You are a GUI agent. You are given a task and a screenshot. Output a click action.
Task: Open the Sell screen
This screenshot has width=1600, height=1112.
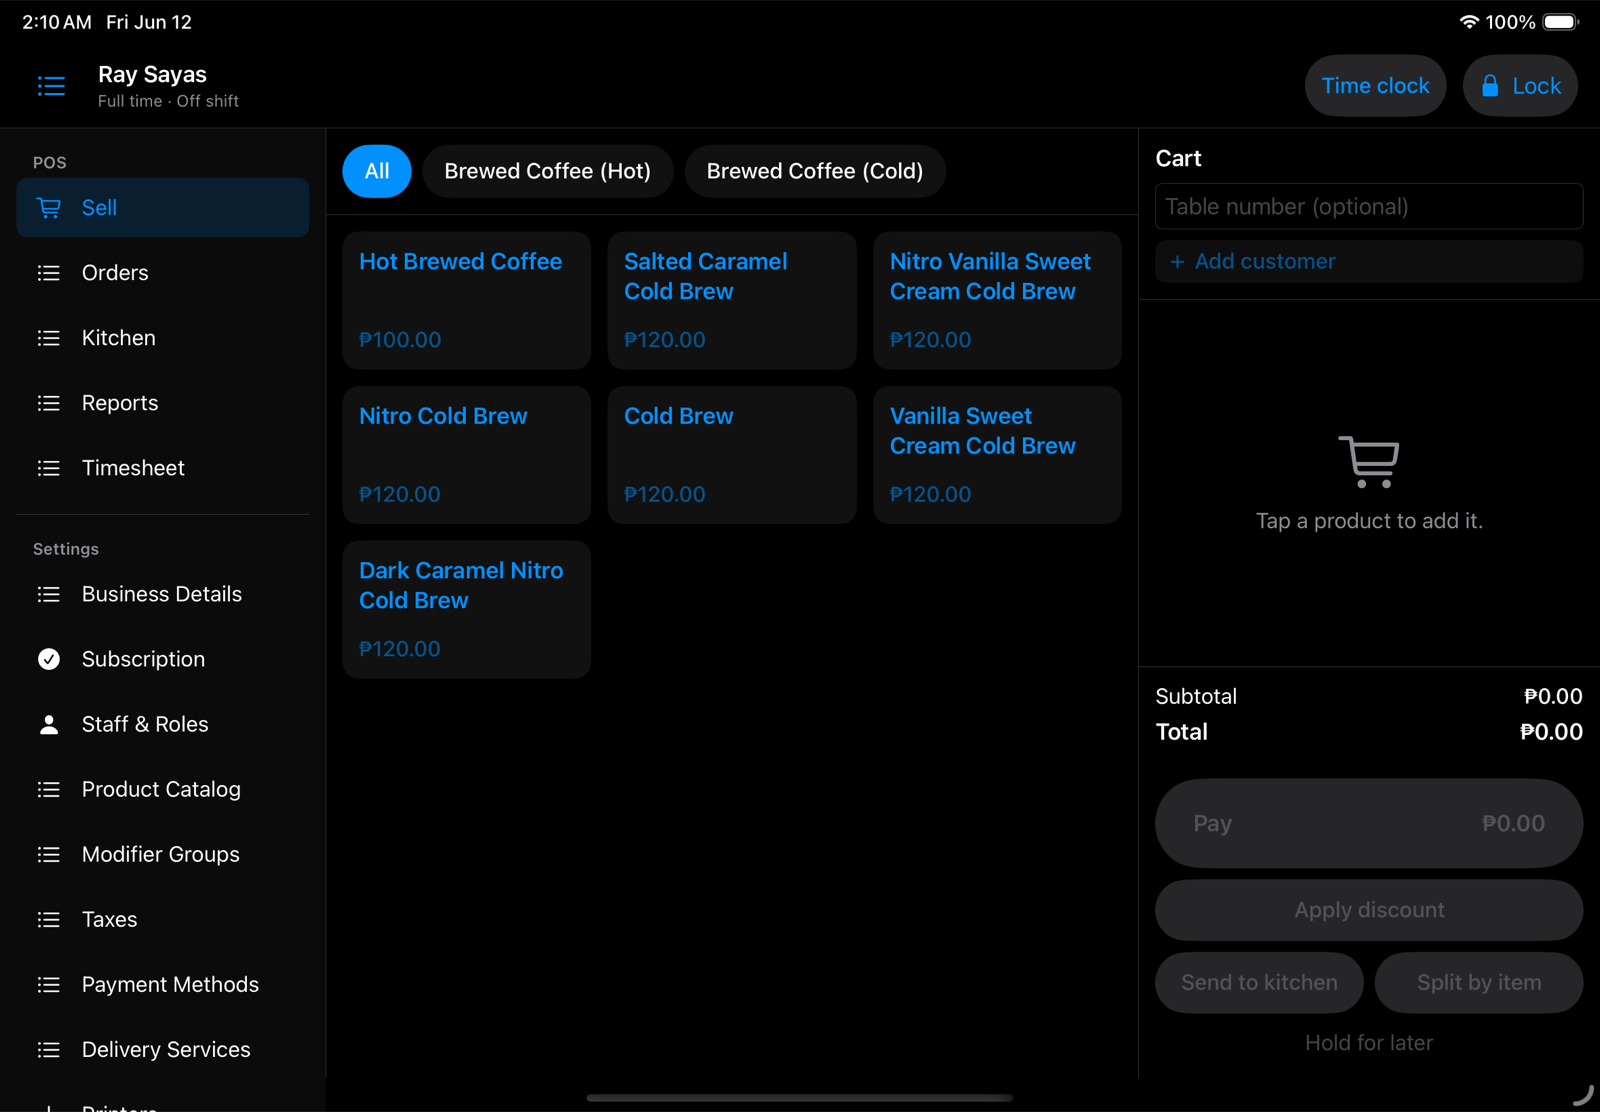click(x=163, y=208)
